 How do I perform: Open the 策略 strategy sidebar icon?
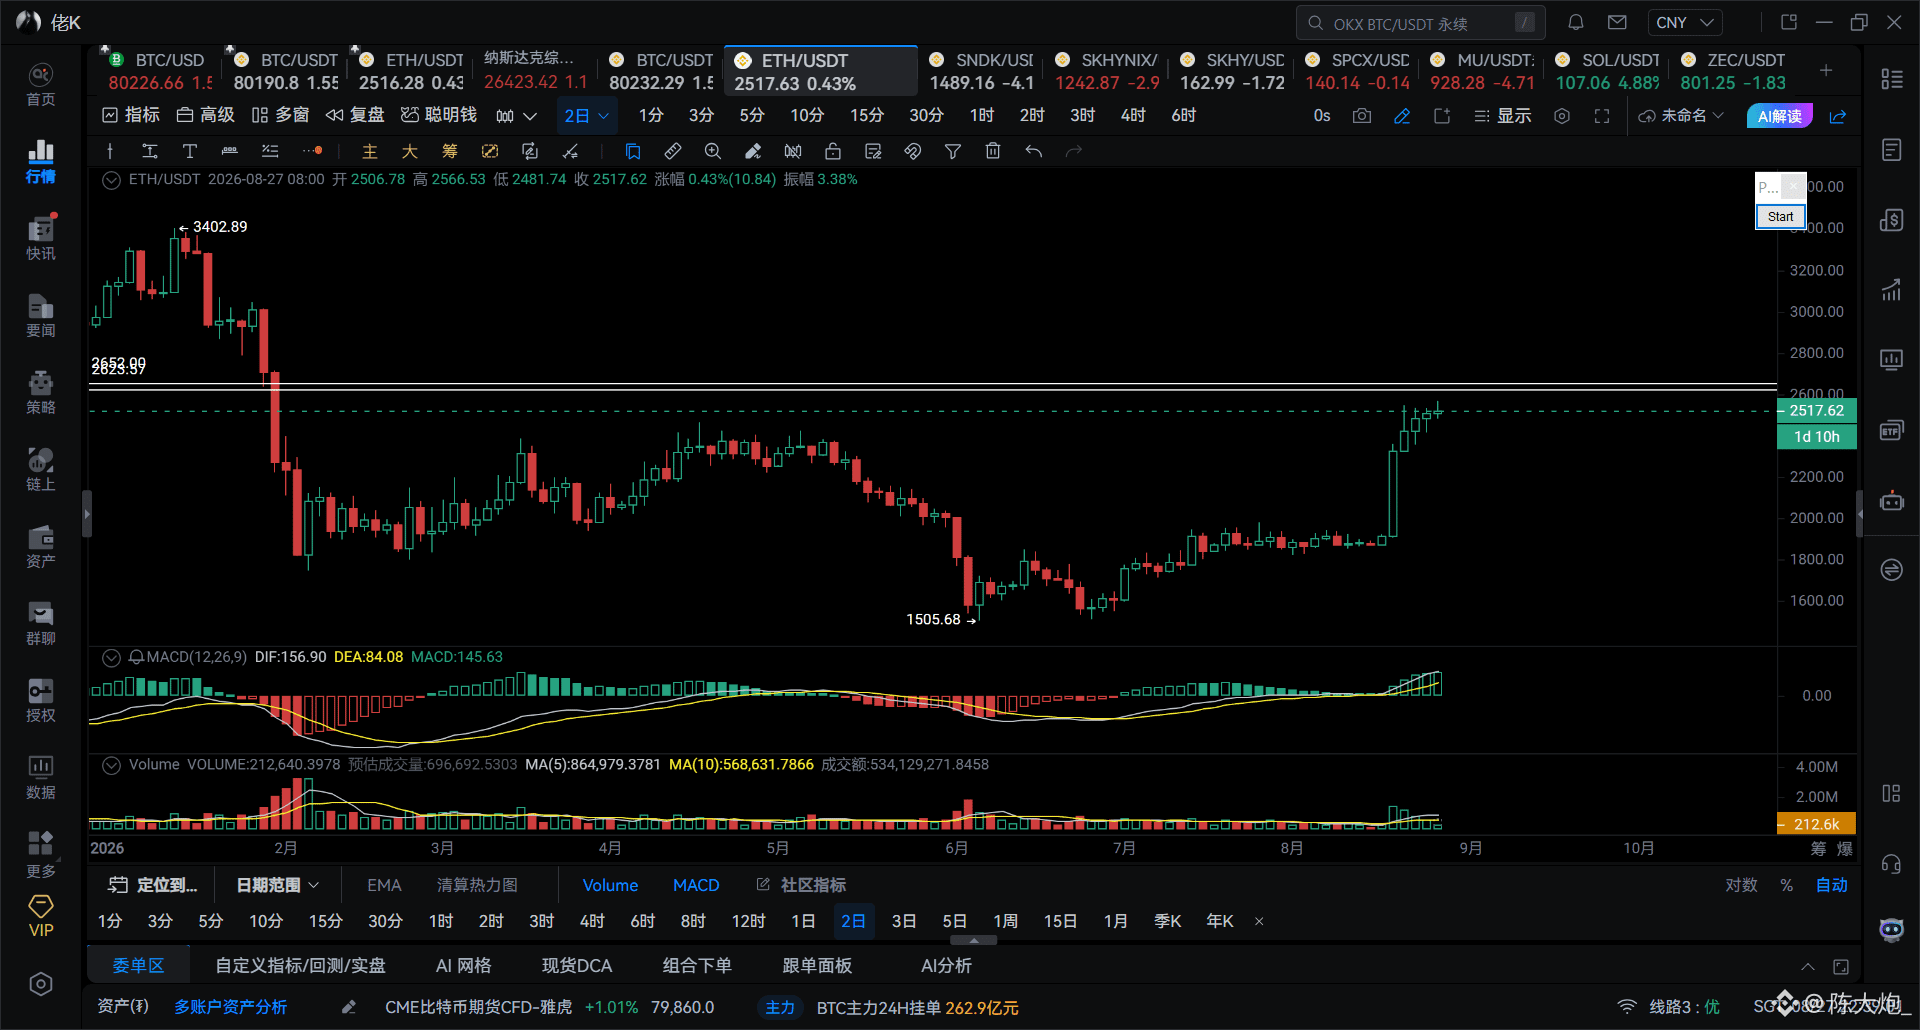point(41,393)
